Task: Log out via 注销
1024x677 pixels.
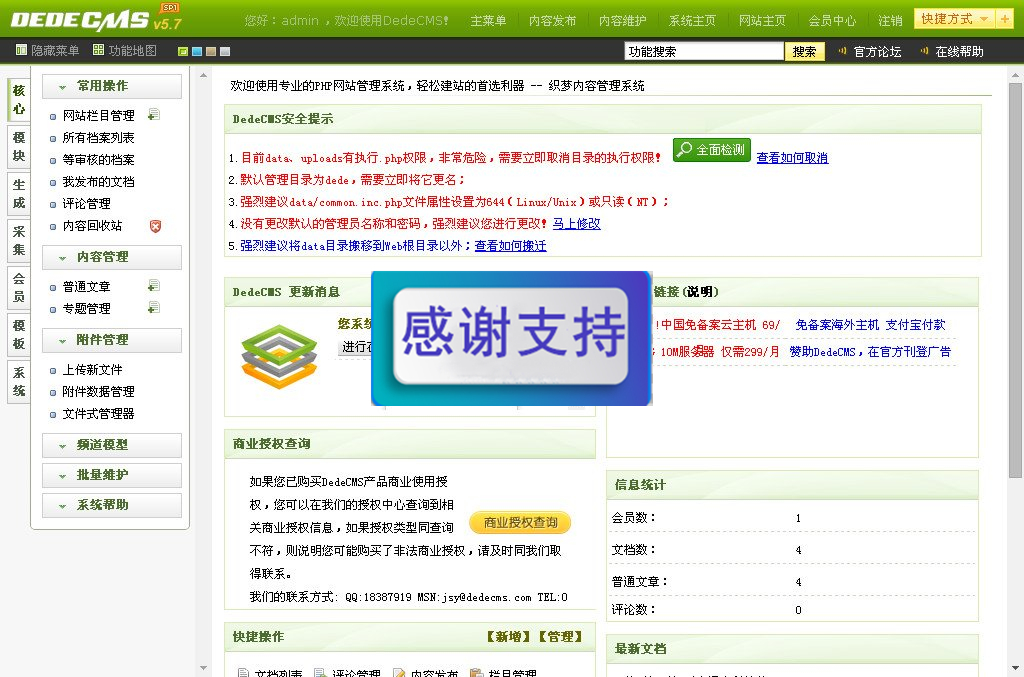Action: pyautogui.click(x=890, y=21)
